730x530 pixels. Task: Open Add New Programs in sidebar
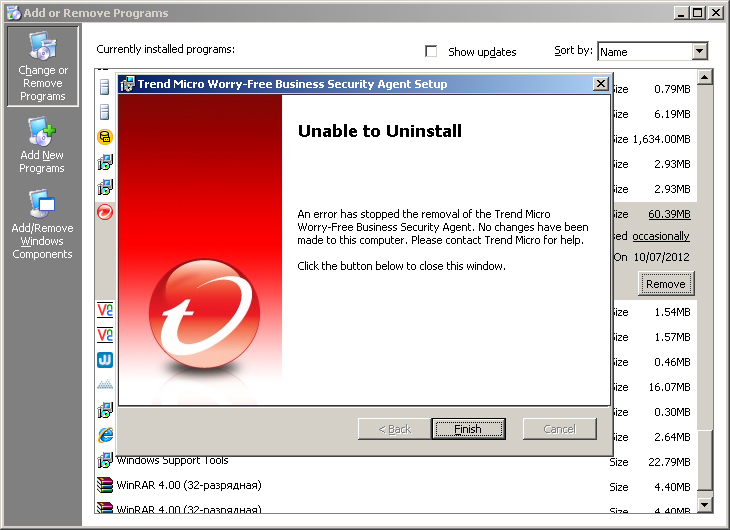coord(42,145)
